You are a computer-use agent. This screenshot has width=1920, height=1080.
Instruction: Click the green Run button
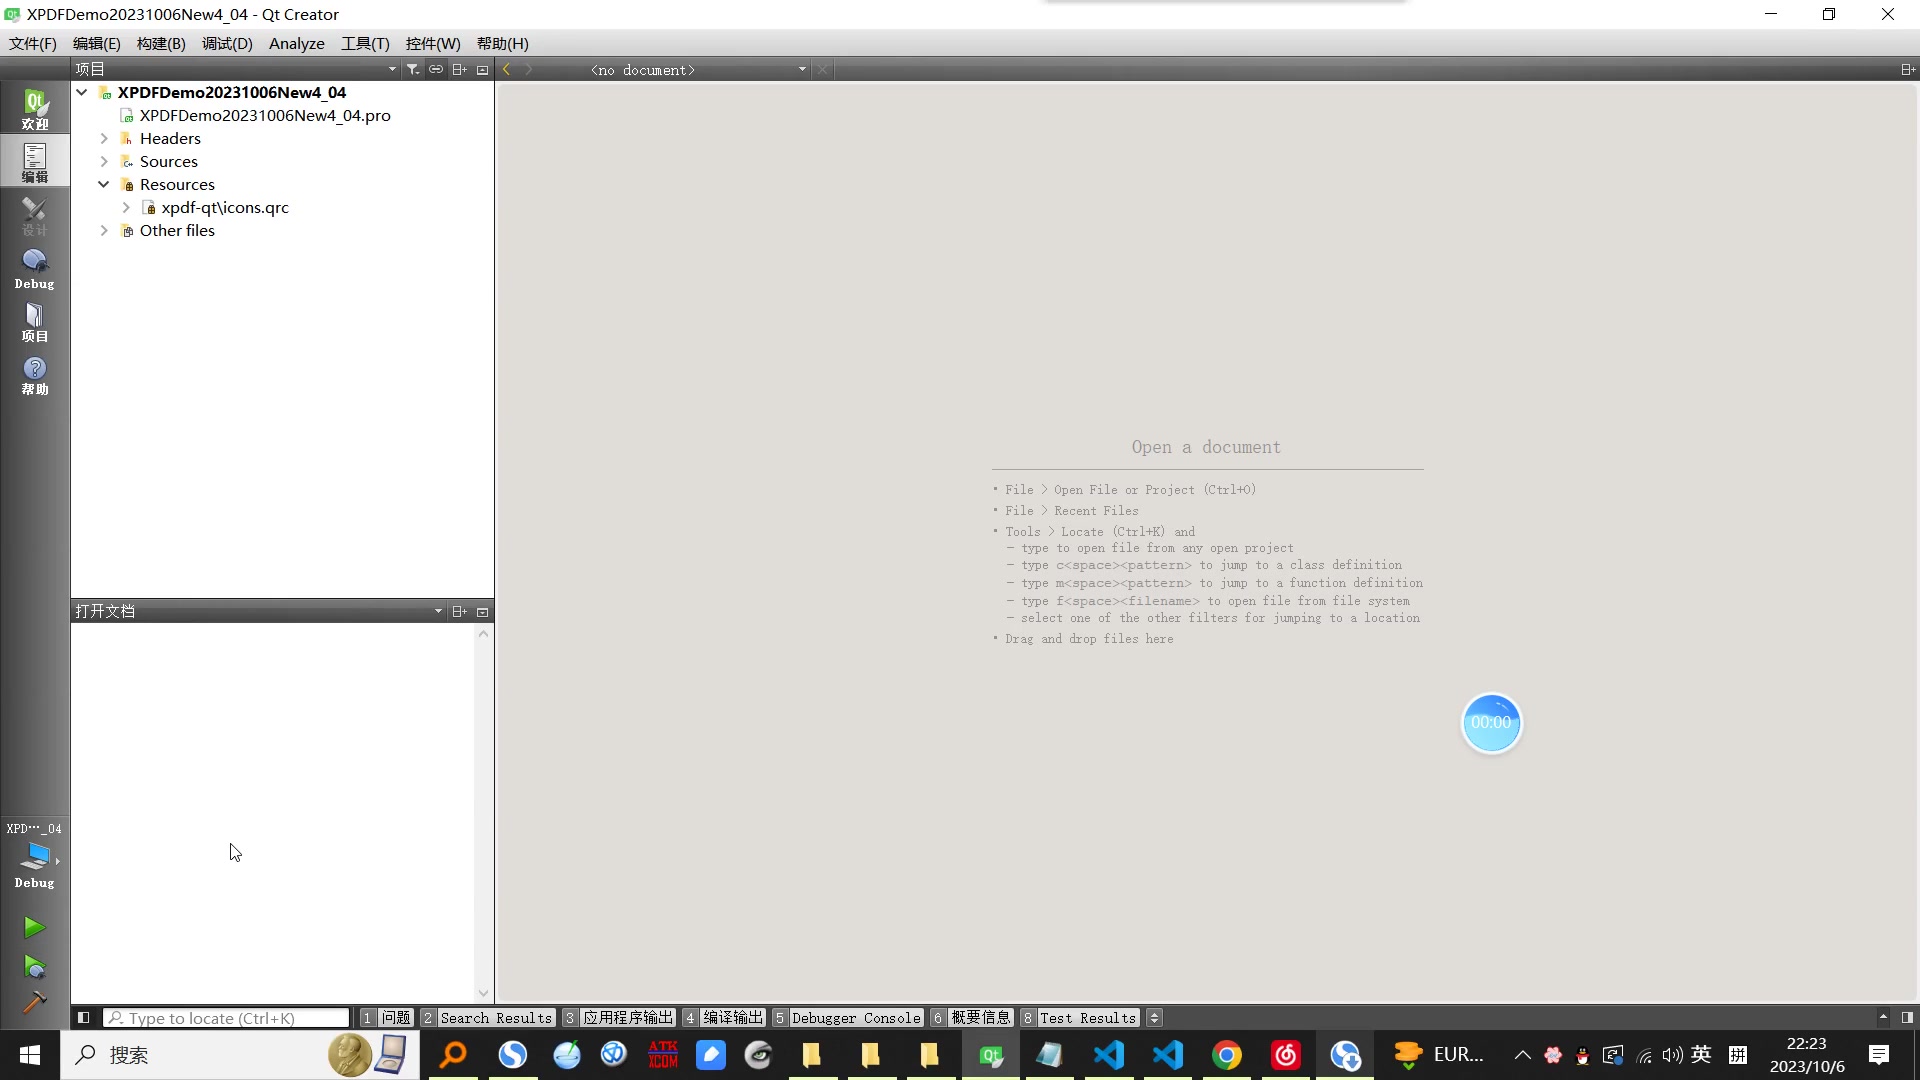pyautogui.click(x=34, y=928)
